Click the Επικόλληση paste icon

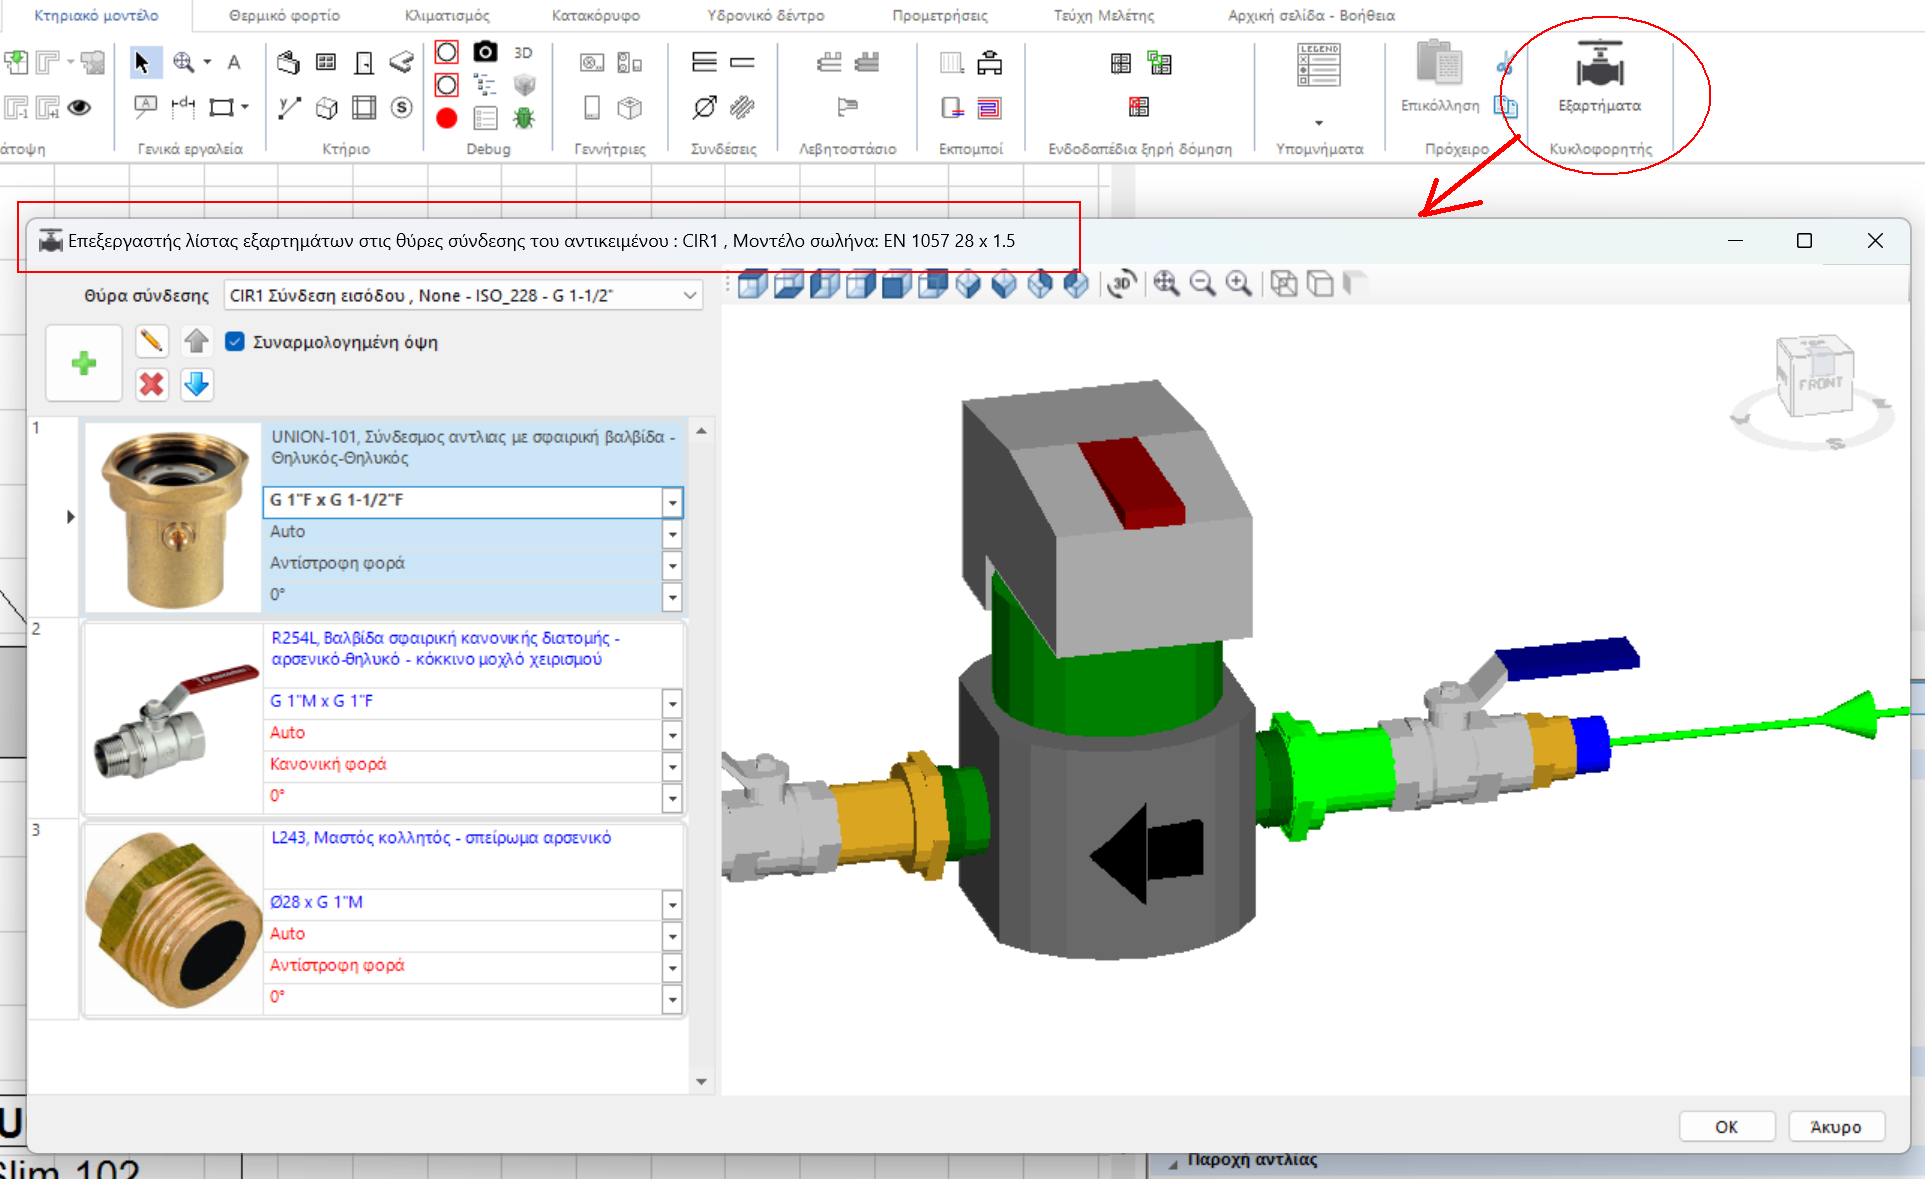1439,64
